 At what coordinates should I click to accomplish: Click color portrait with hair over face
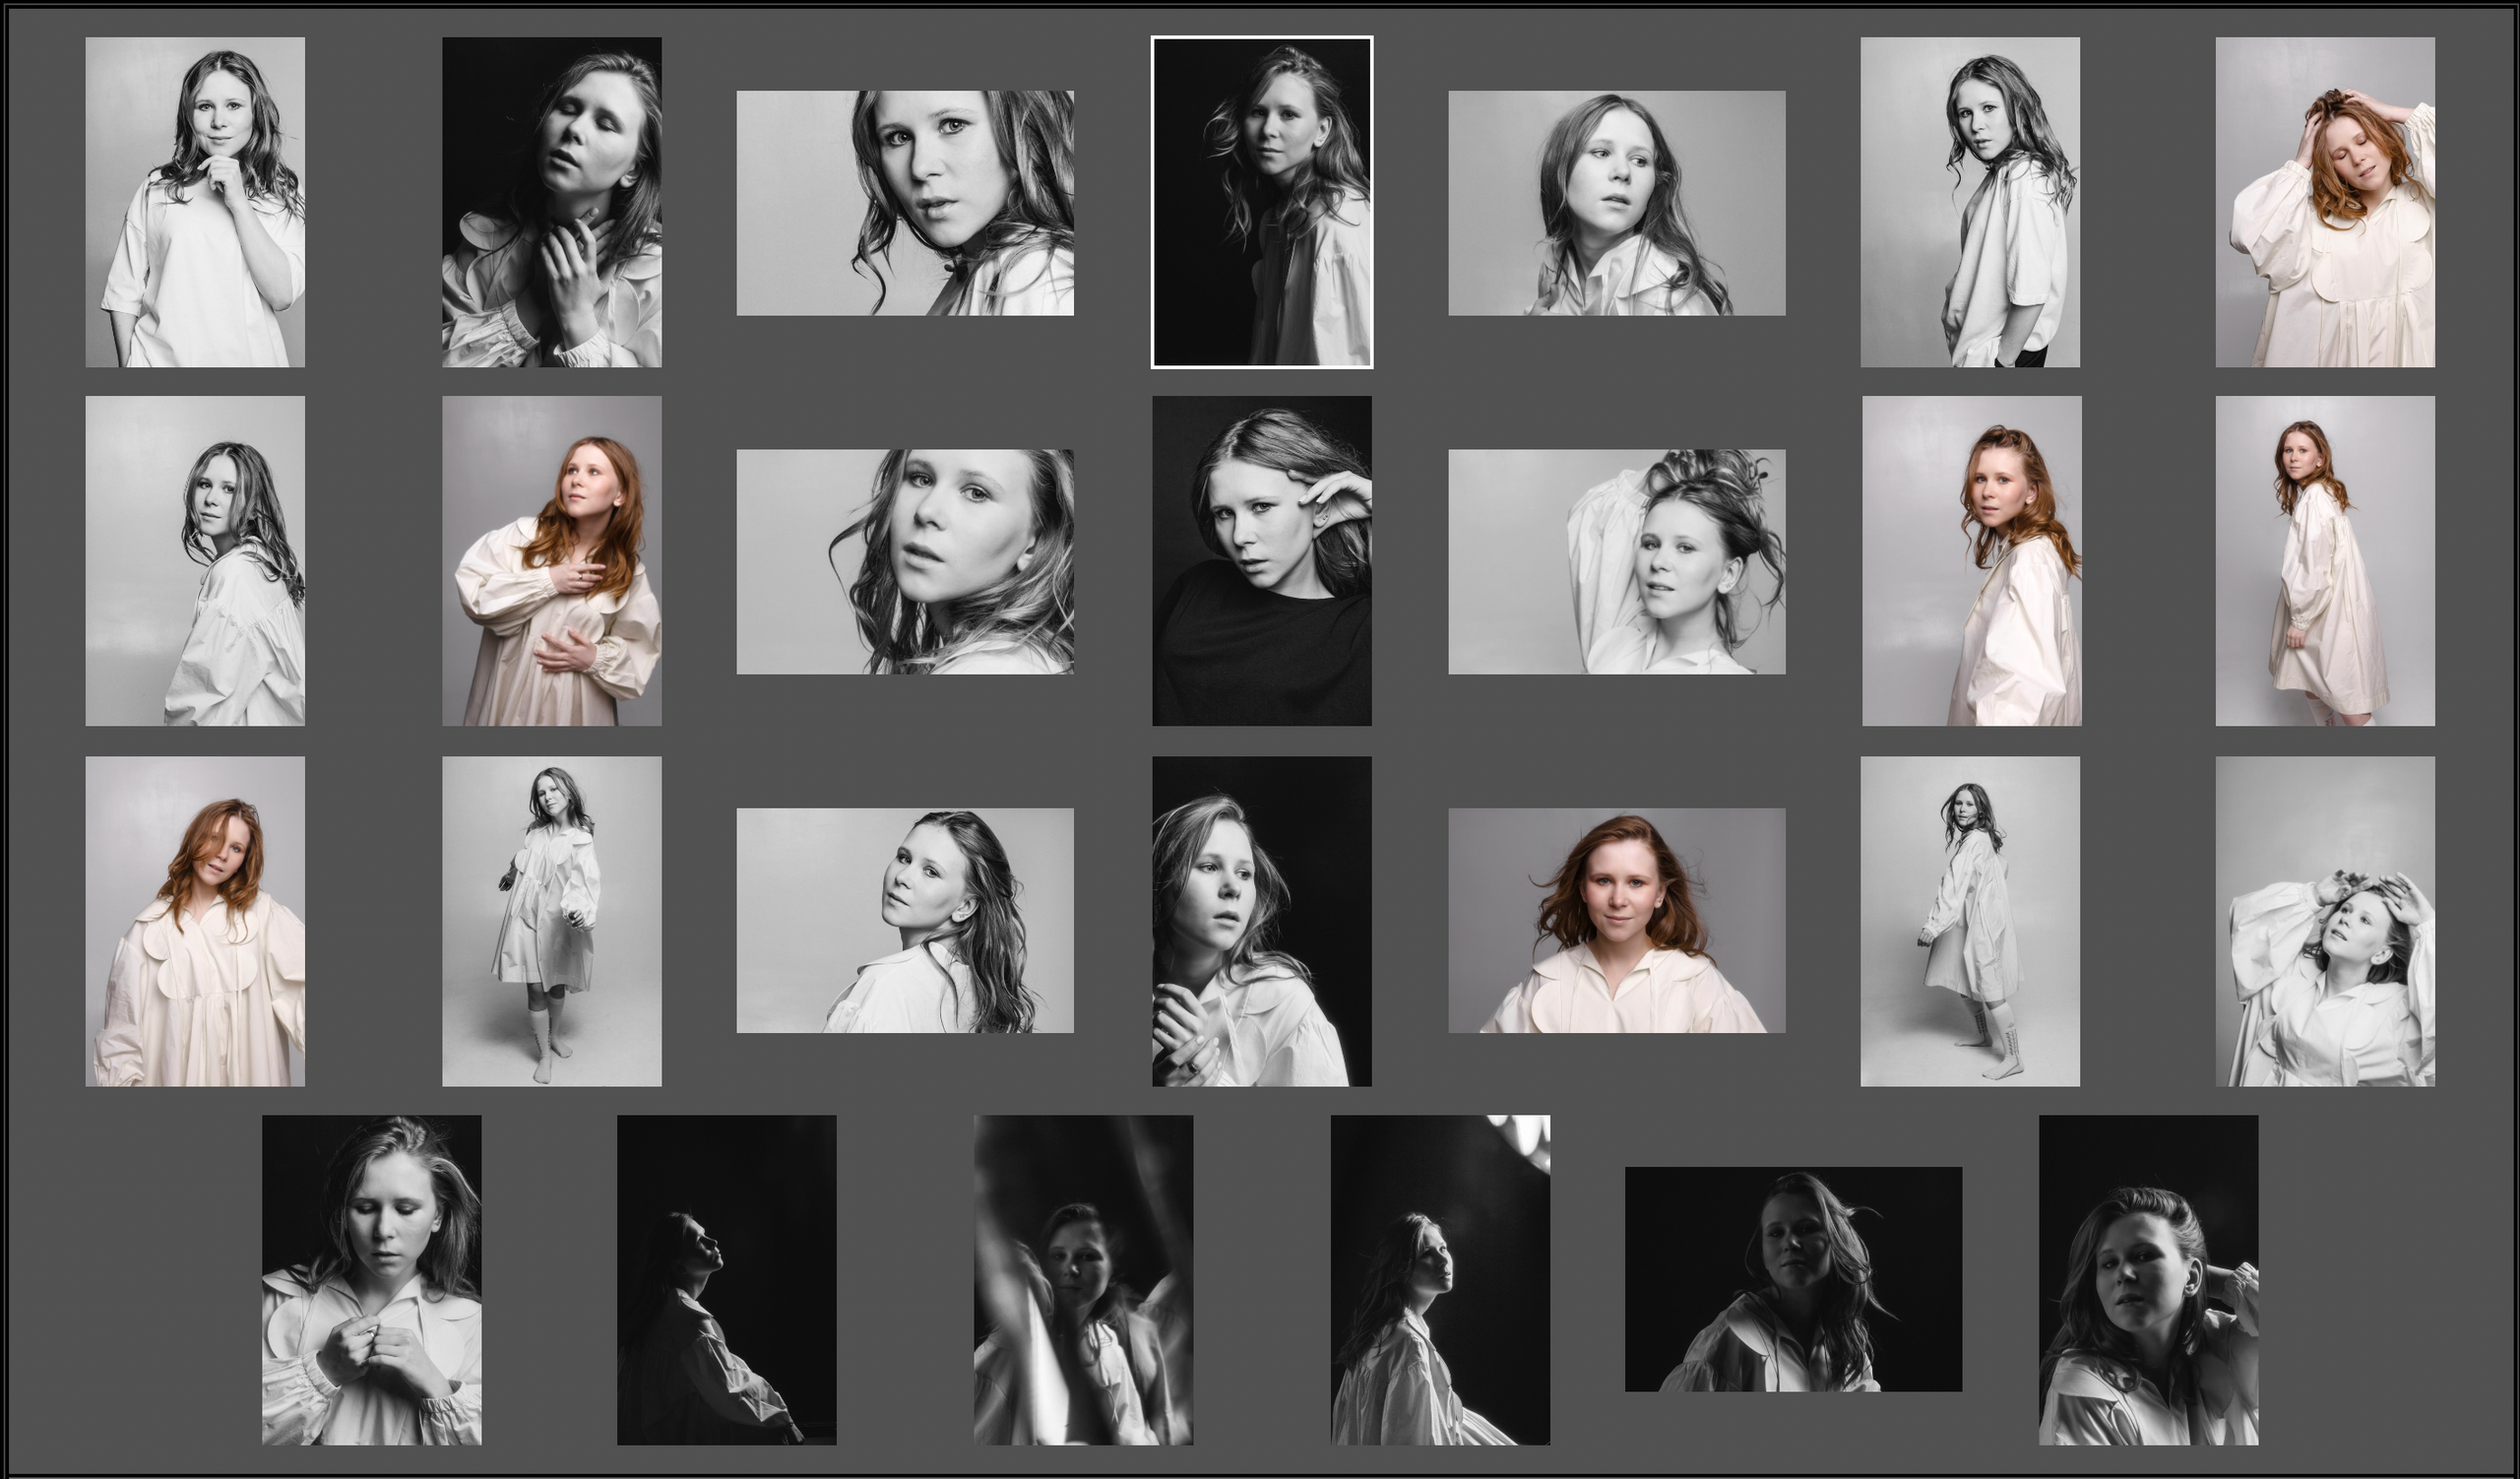pyautogui.click(x=195, y=920)
